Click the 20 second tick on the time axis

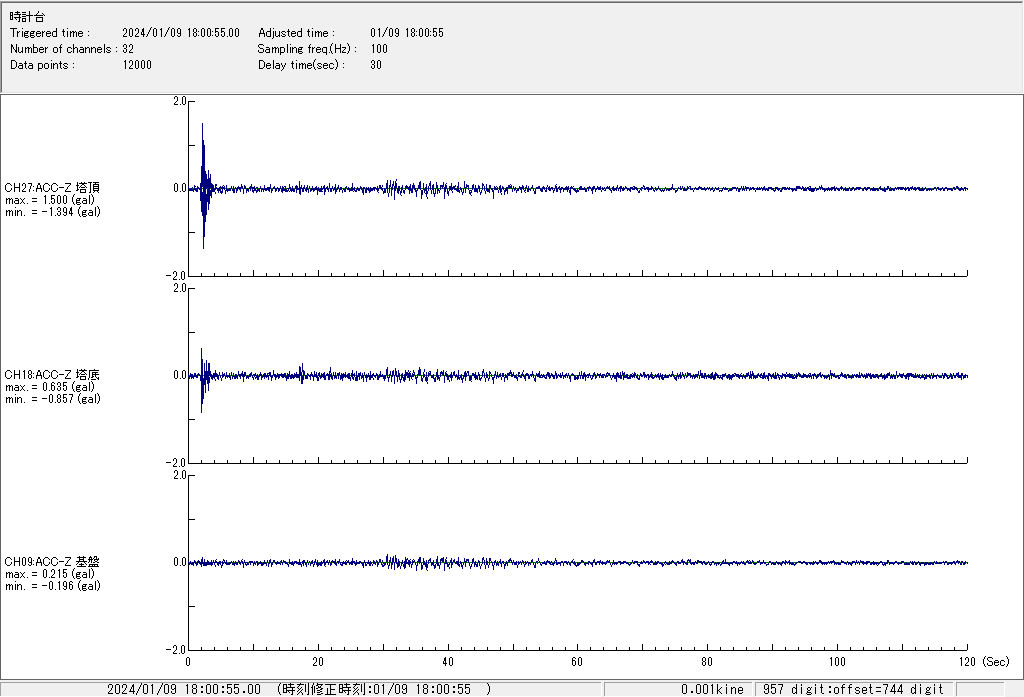318,661
